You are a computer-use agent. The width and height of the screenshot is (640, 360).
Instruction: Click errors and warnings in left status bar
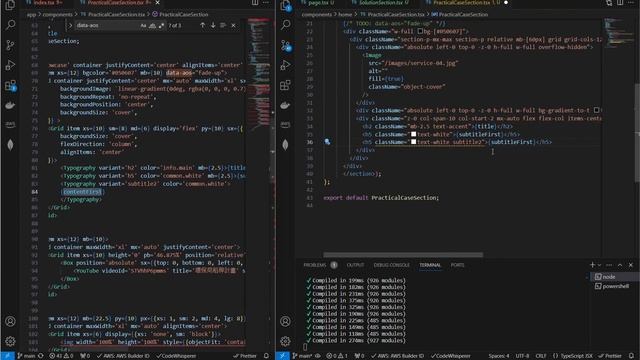coord(61,356)
